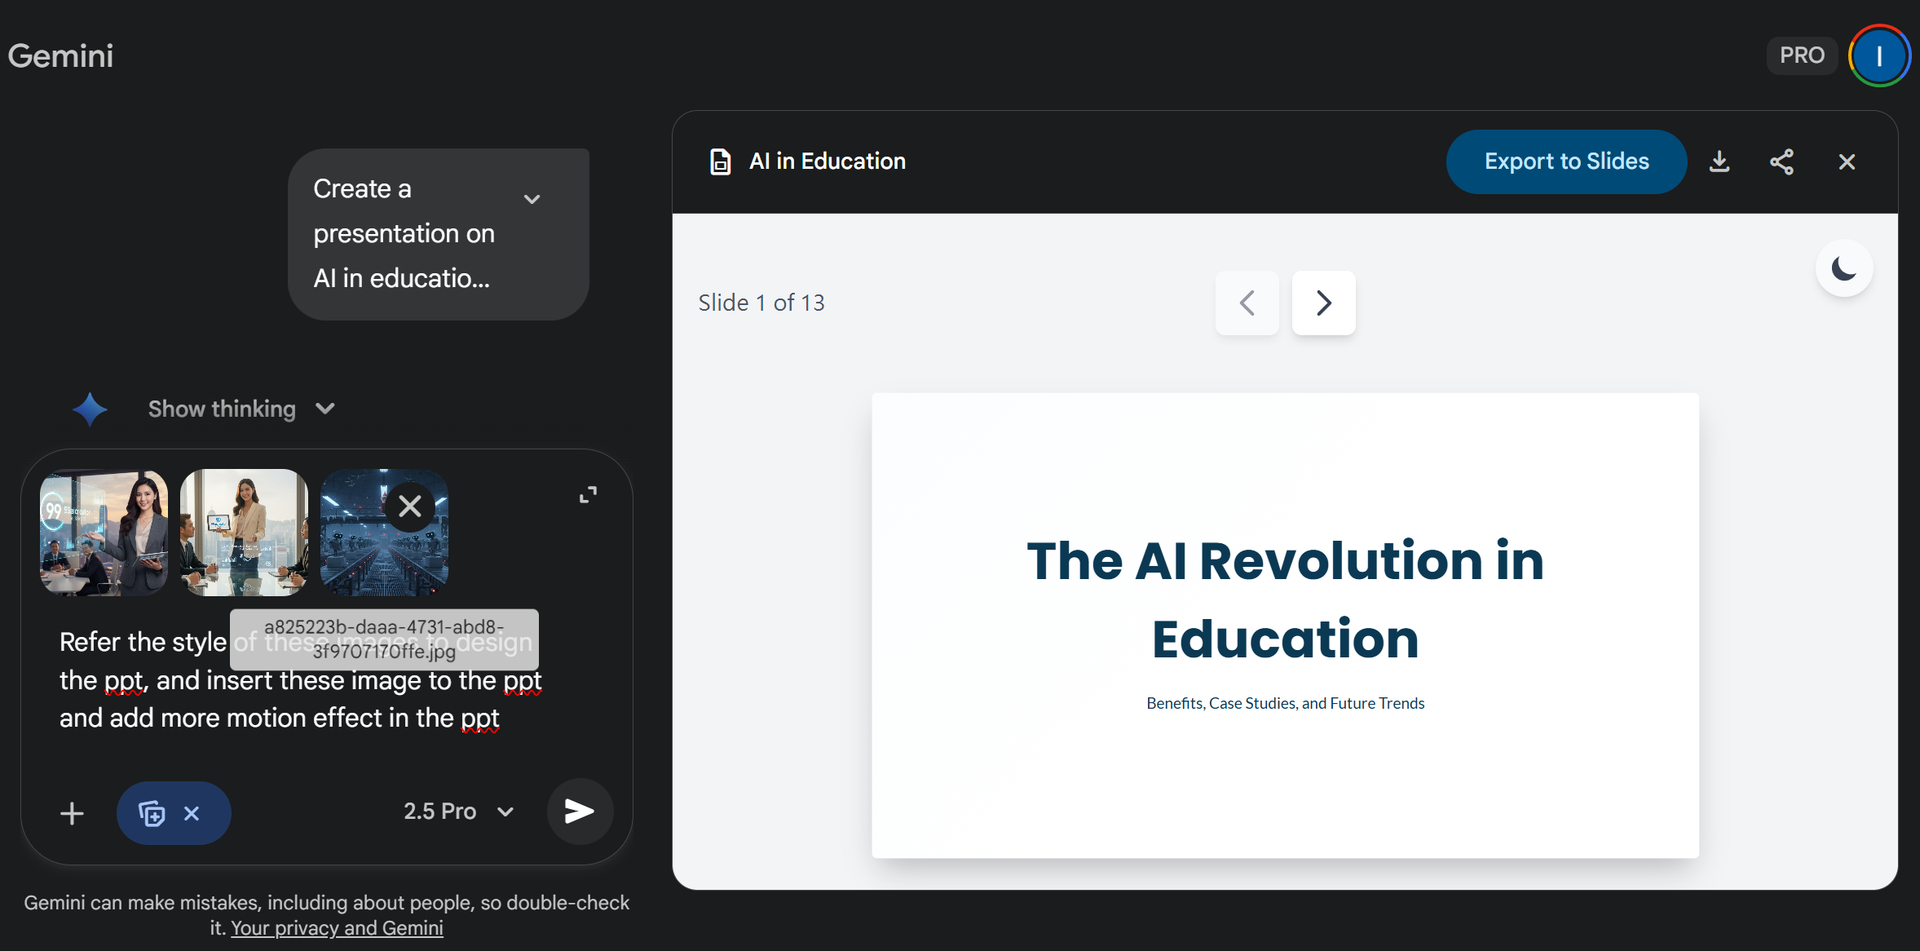Image resolution: width=1920 pixels, height=951 pixels.
Task: Deselect the active canvas tool chip
Action: tap(192, 814)
